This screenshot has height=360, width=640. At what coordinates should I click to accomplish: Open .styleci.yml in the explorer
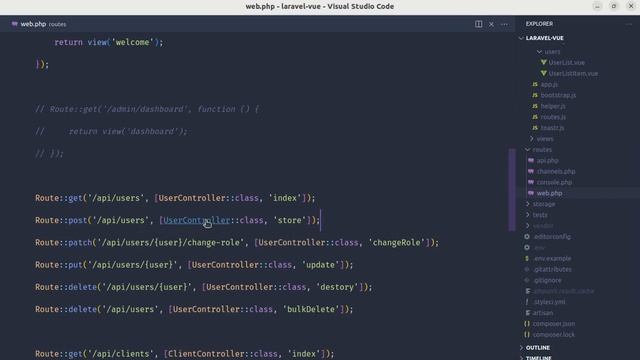[549, 302]
